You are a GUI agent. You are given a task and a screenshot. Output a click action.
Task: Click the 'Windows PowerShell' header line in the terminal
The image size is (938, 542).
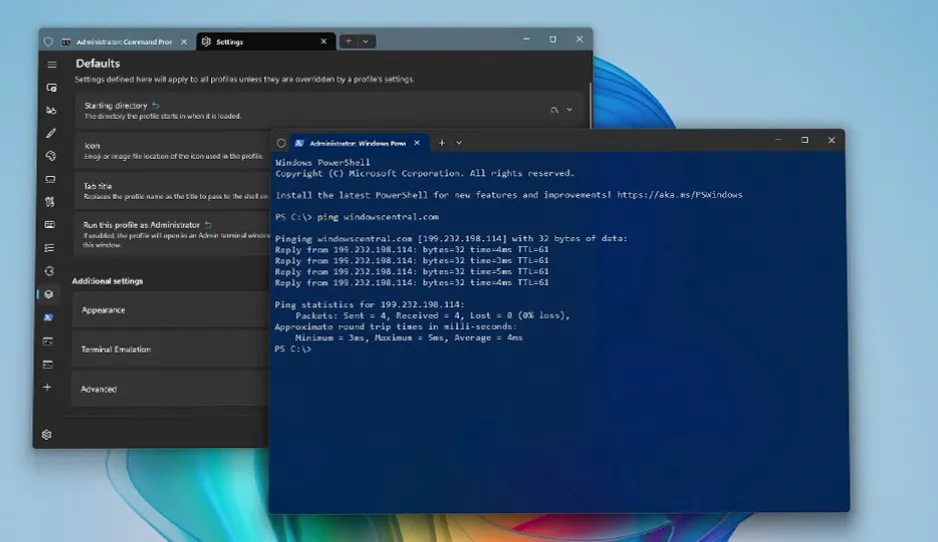[x=322, y=162]
